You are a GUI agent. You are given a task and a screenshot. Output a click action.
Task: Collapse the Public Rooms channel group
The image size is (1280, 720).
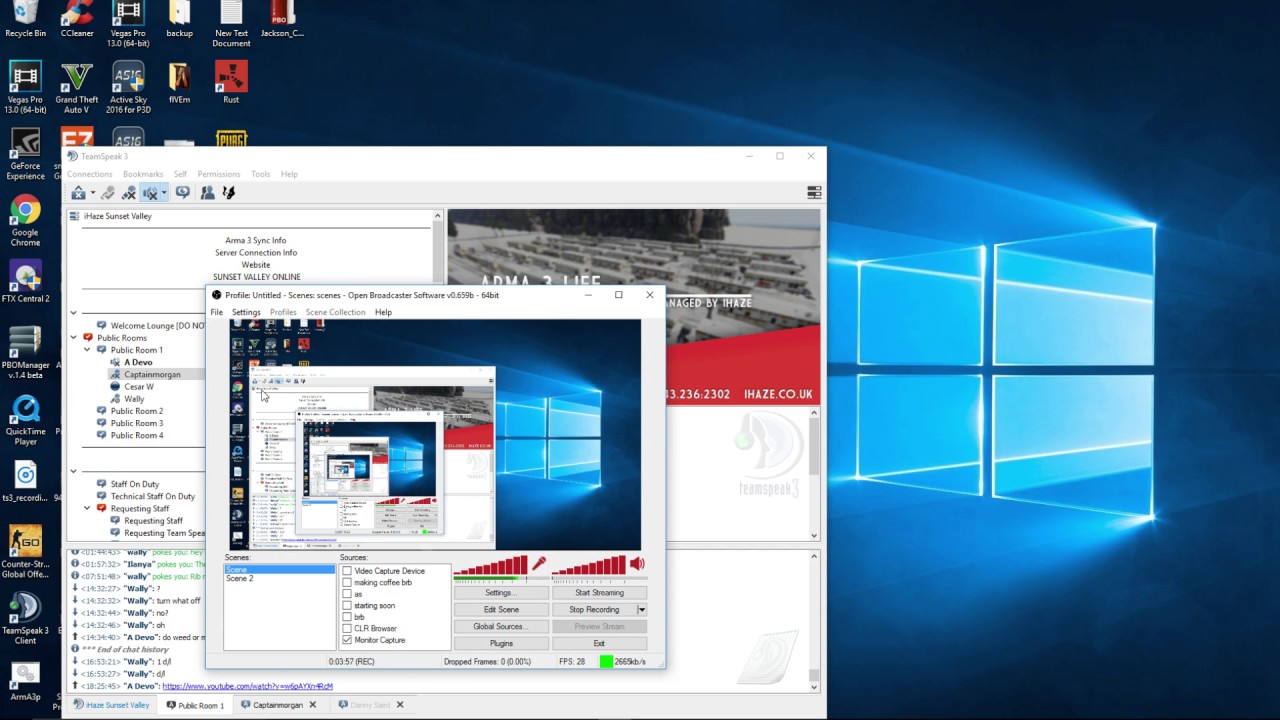pyautogui.click(x=73, y=338)
